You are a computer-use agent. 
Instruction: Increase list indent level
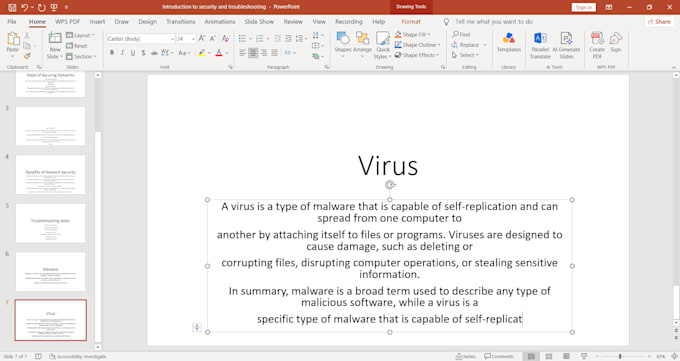click(288, 39)
